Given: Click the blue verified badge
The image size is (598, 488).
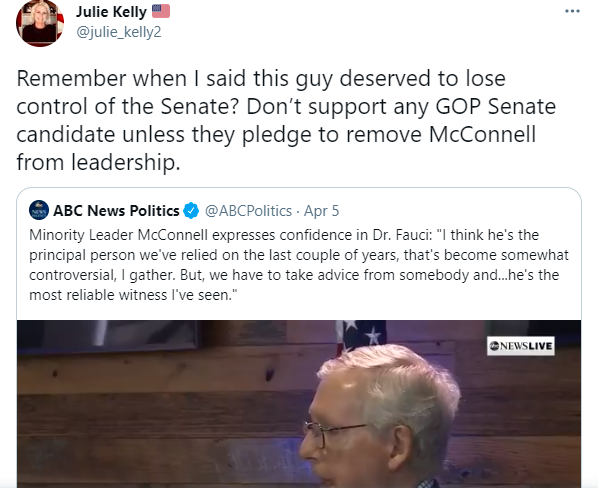Looking at the screenshot, I should tap(191, 210).
